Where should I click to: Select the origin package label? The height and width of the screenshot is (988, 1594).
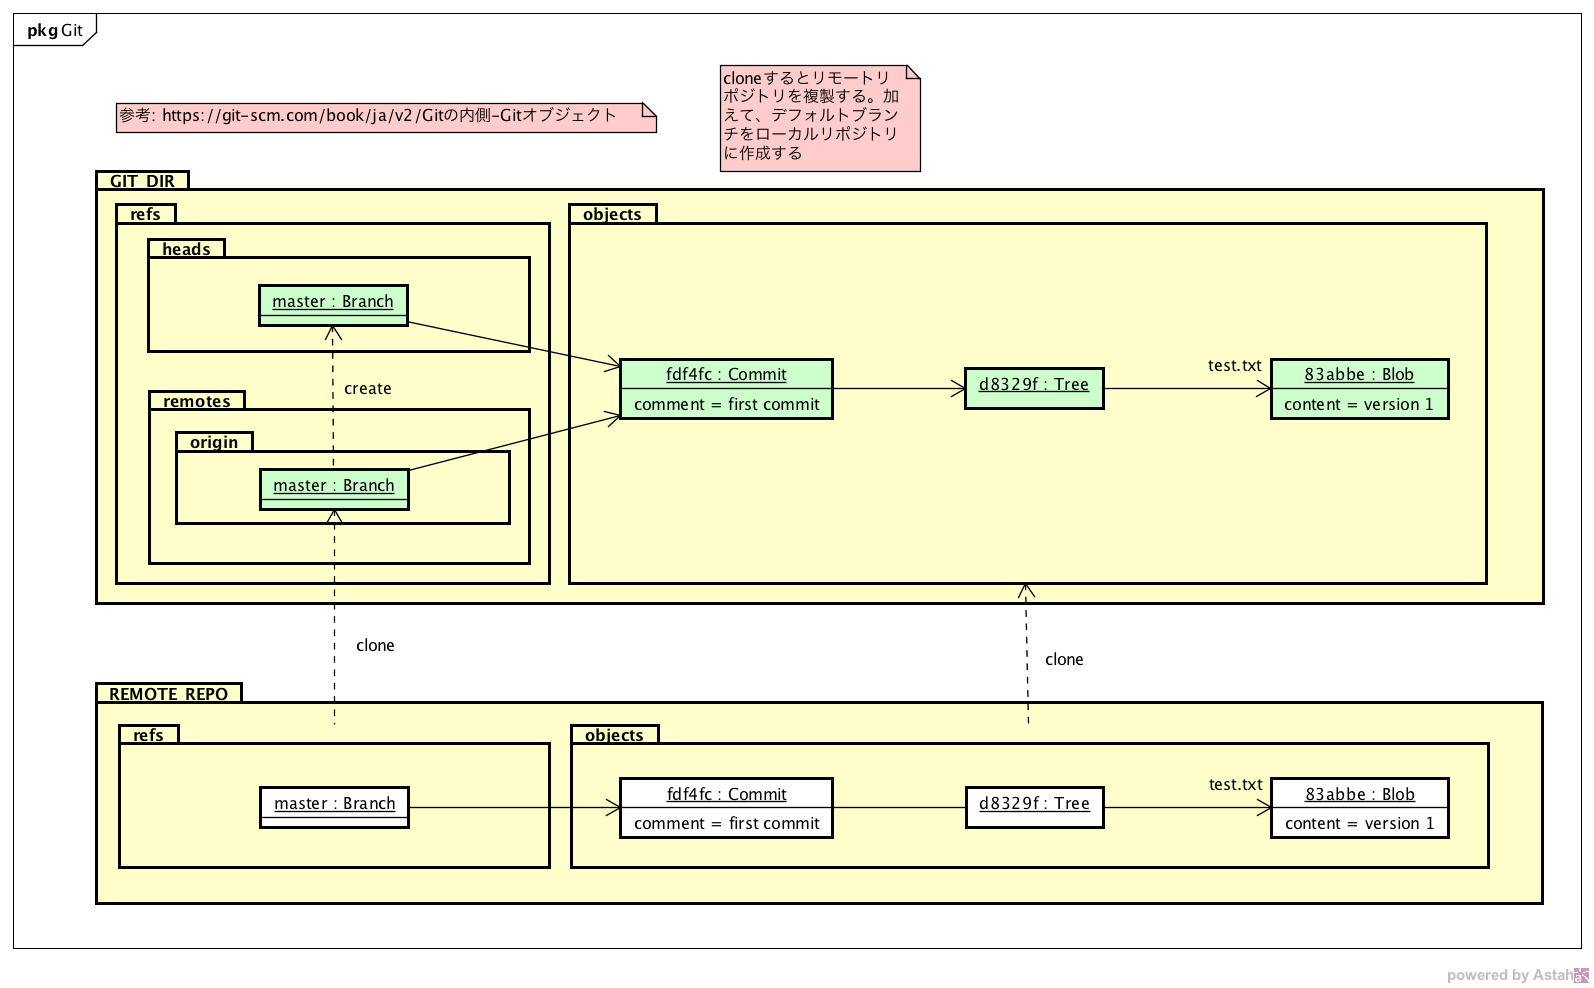click(214, 442)
